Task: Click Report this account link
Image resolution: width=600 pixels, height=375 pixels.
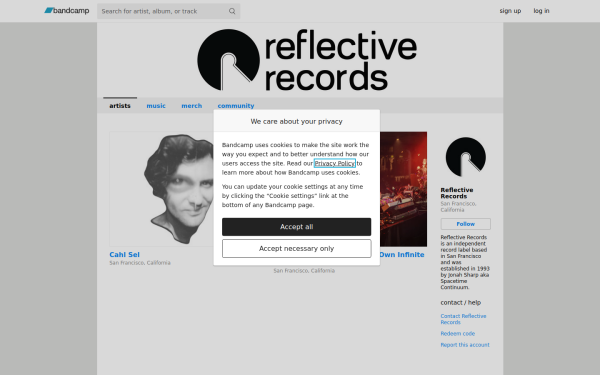Action: 465,345
